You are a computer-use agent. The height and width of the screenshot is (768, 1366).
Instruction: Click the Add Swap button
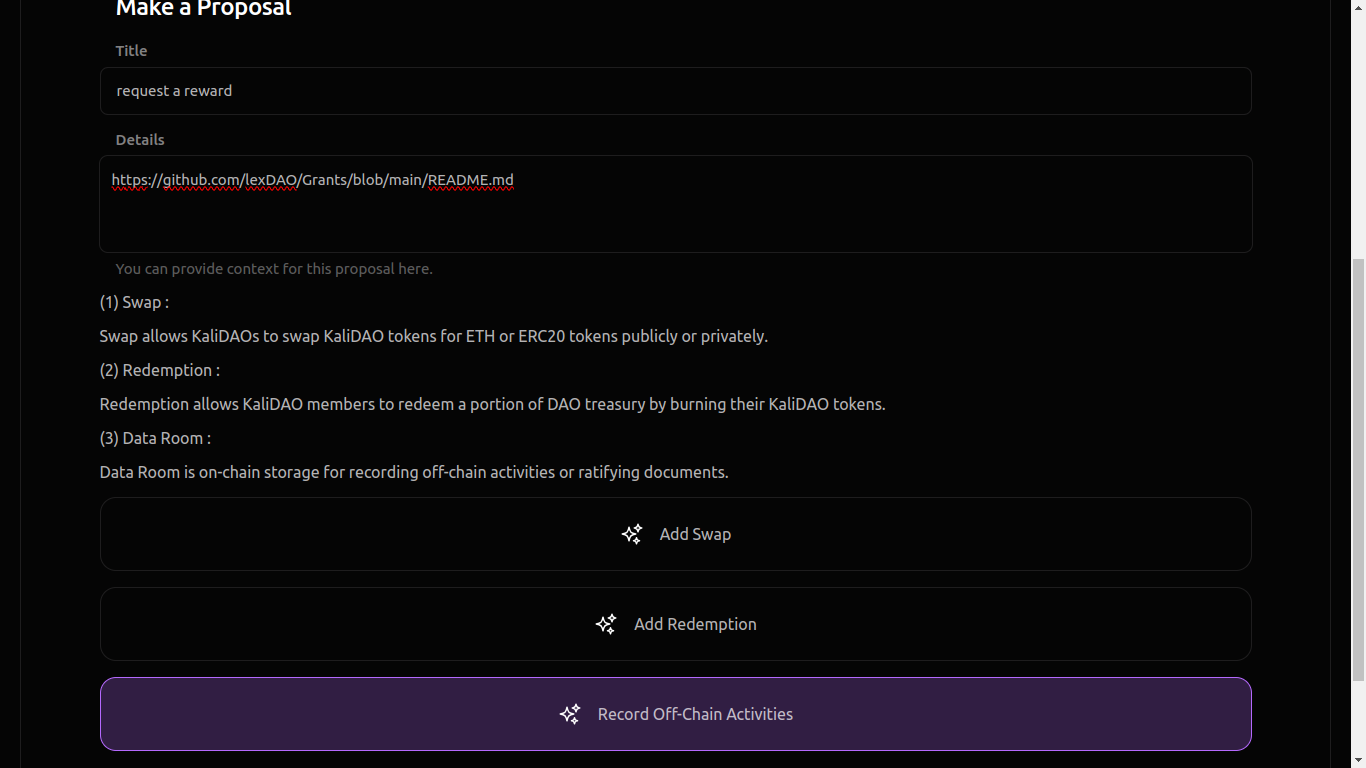tap(676, 534)
